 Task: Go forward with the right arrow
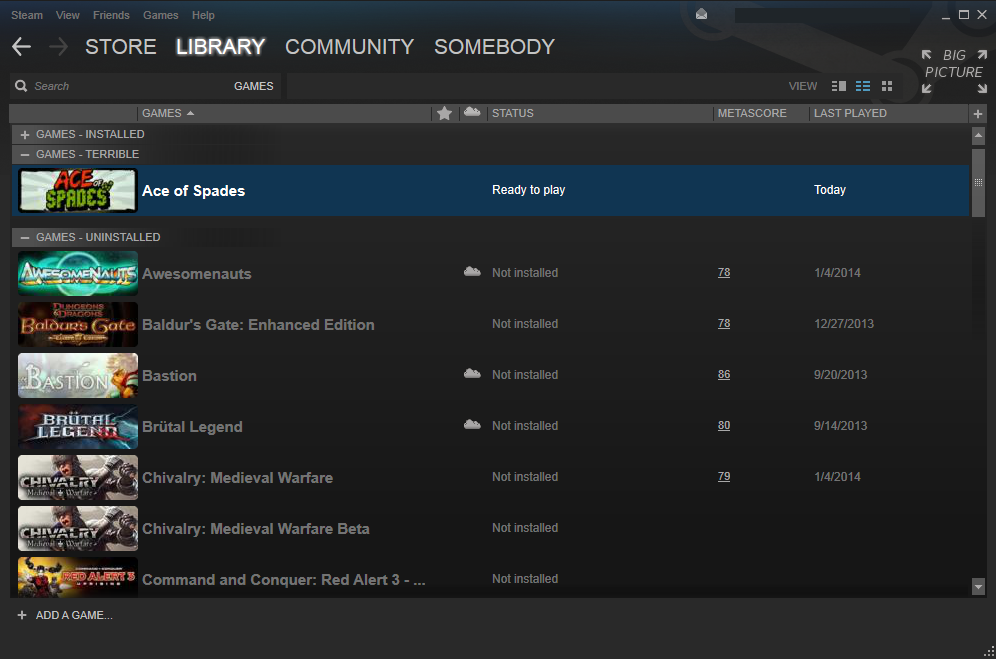point(58,46)
